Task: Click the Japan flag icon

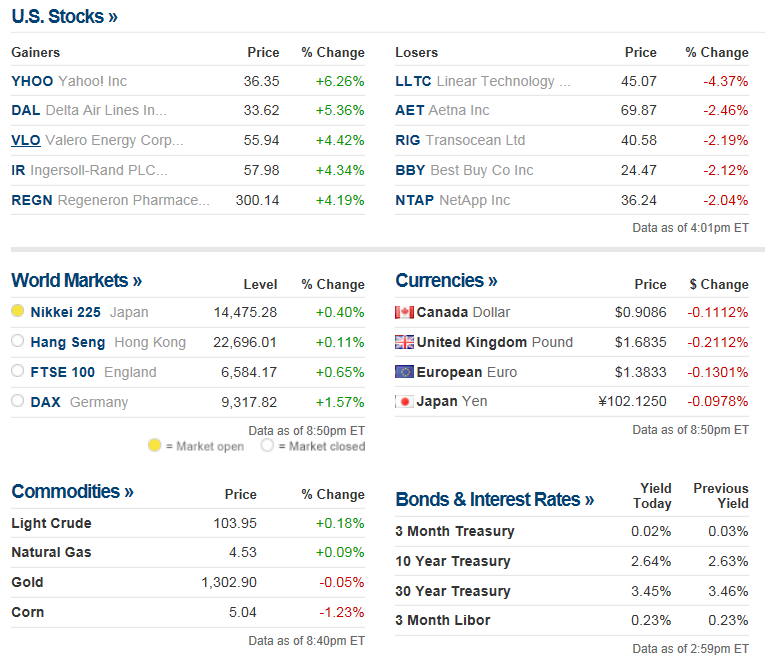Action: 404,402
